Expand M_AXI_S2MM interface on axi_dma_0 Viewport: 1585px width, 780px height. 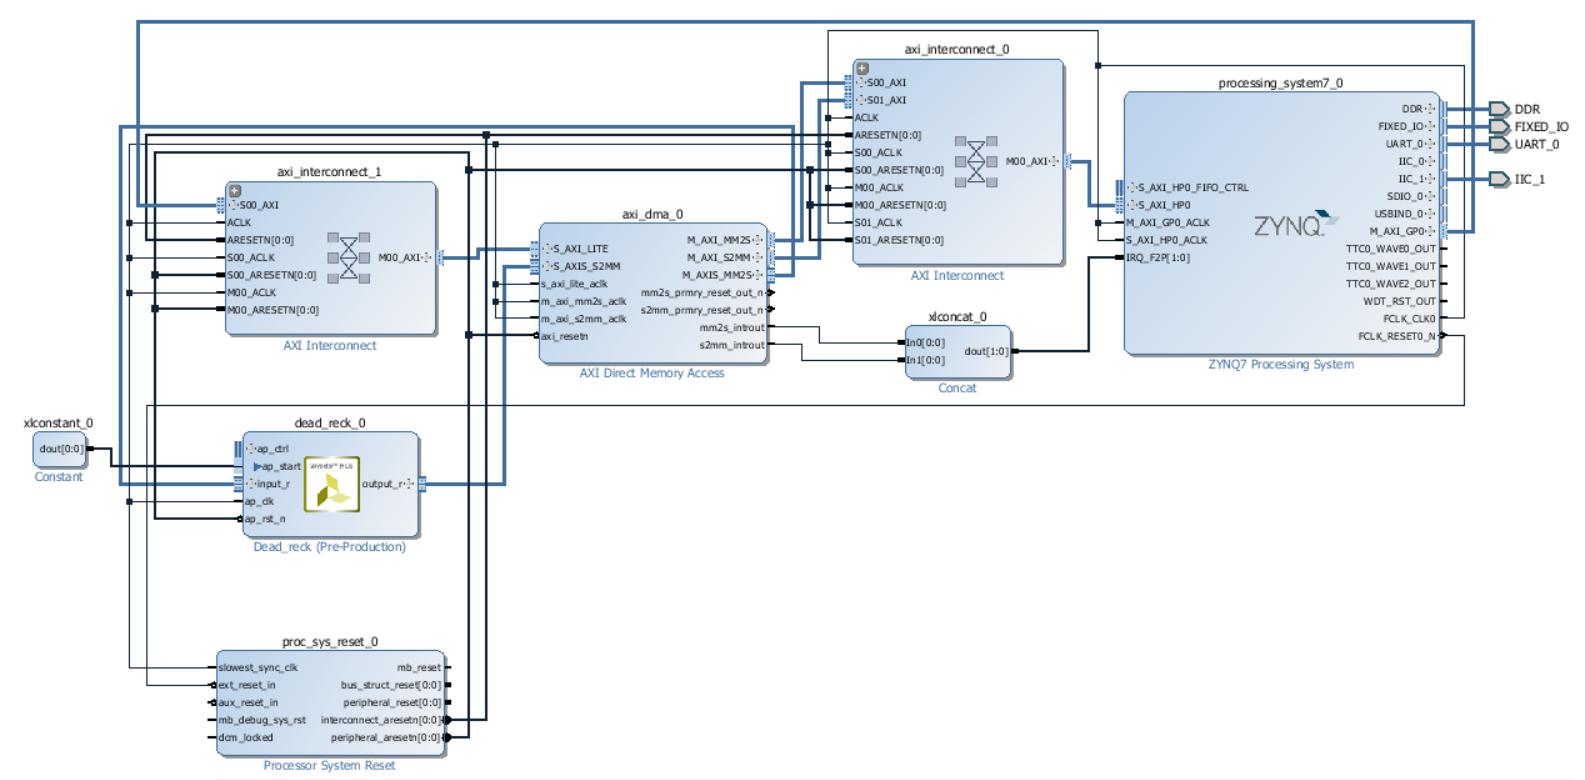(758, 257)
